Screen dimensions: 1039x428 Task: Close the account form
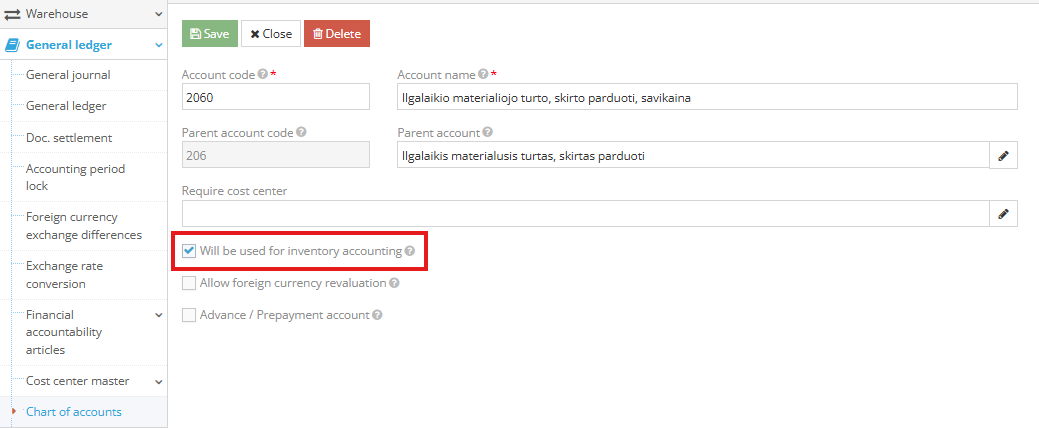click(271, 34)
